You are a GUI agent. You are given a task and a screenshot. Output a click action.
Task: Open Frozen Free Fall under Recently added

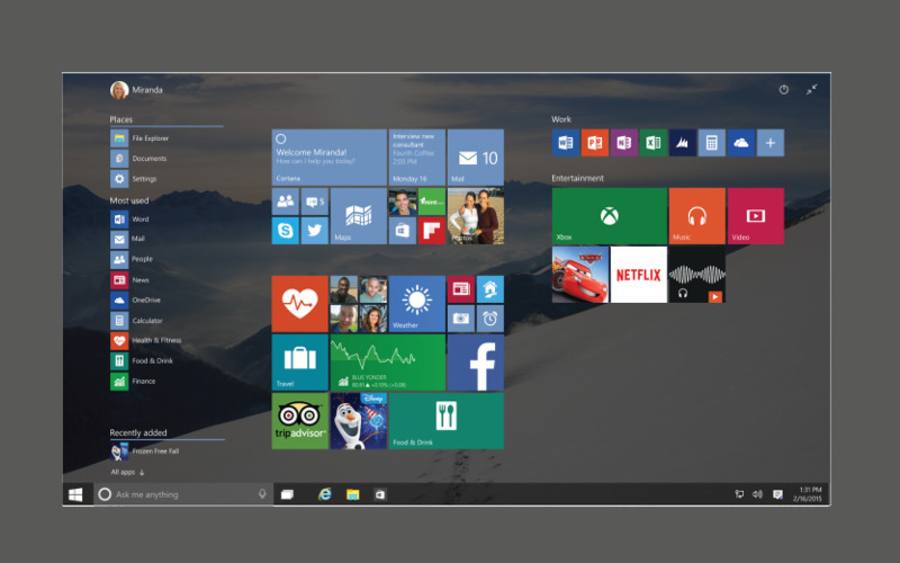pyautogui.click(x=145, y=452)
